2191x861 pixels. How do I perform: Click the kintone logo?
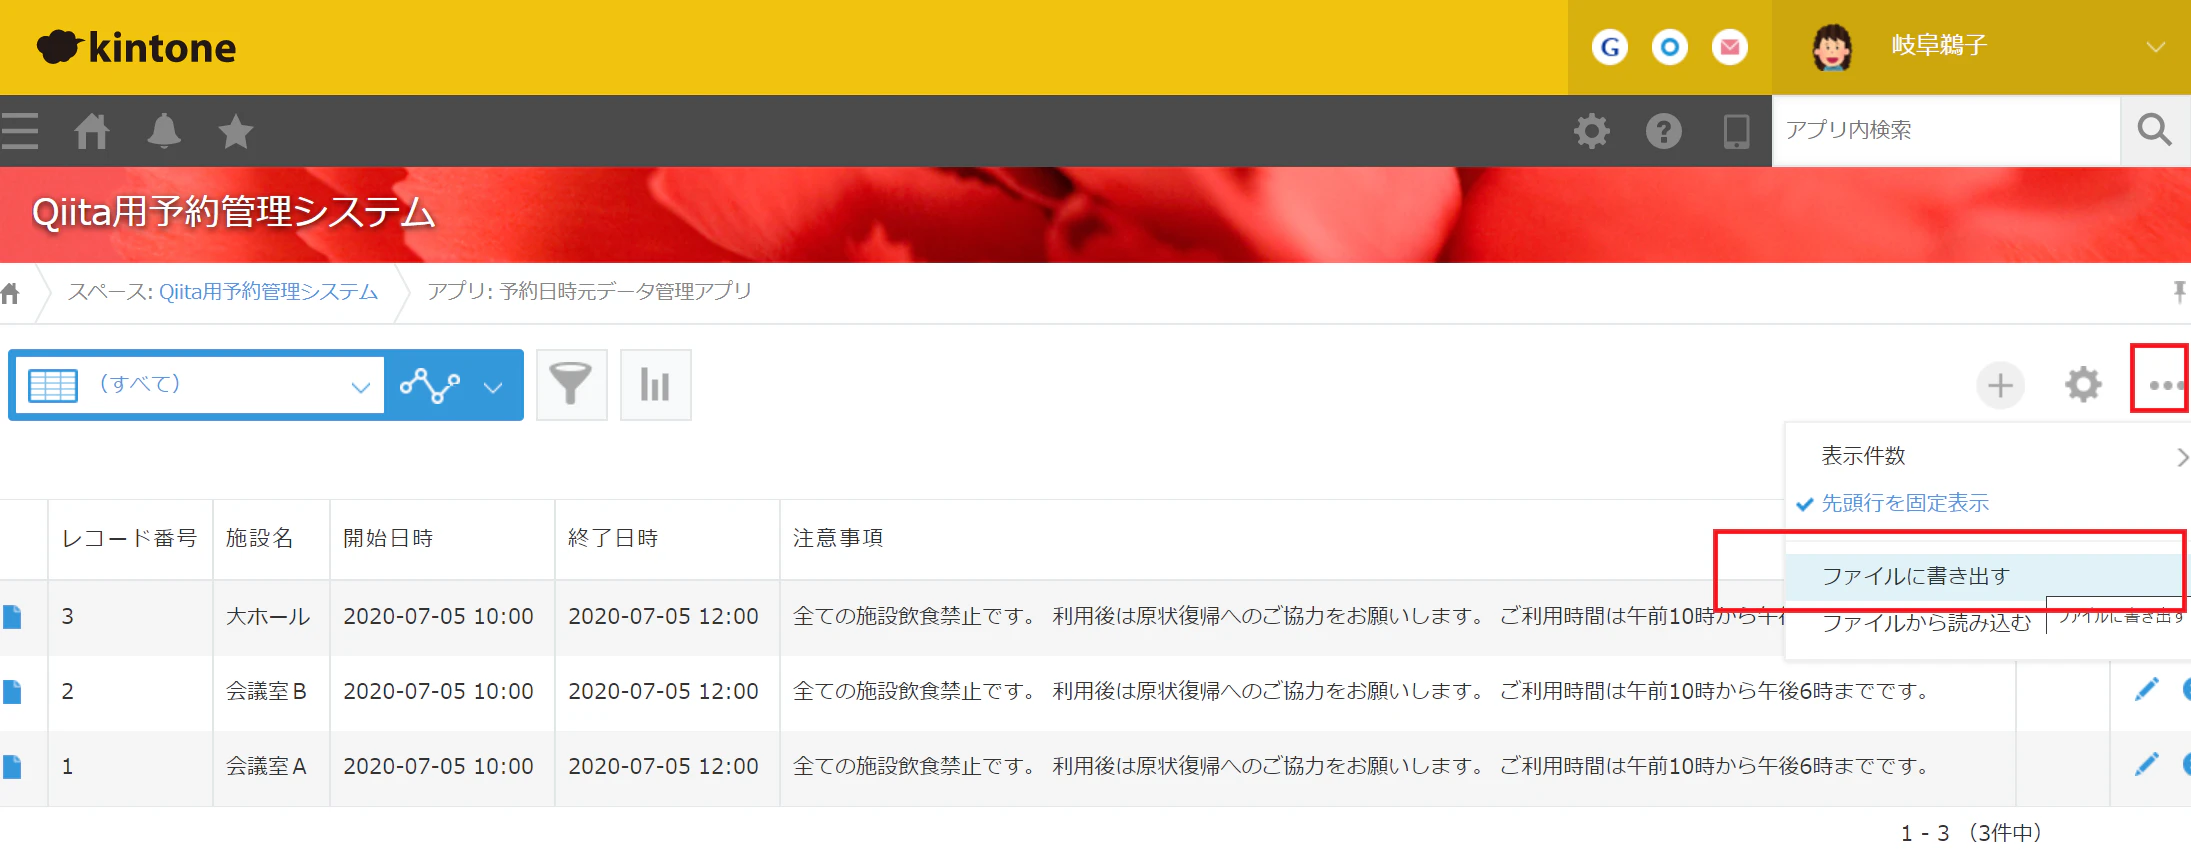(137, 47)
